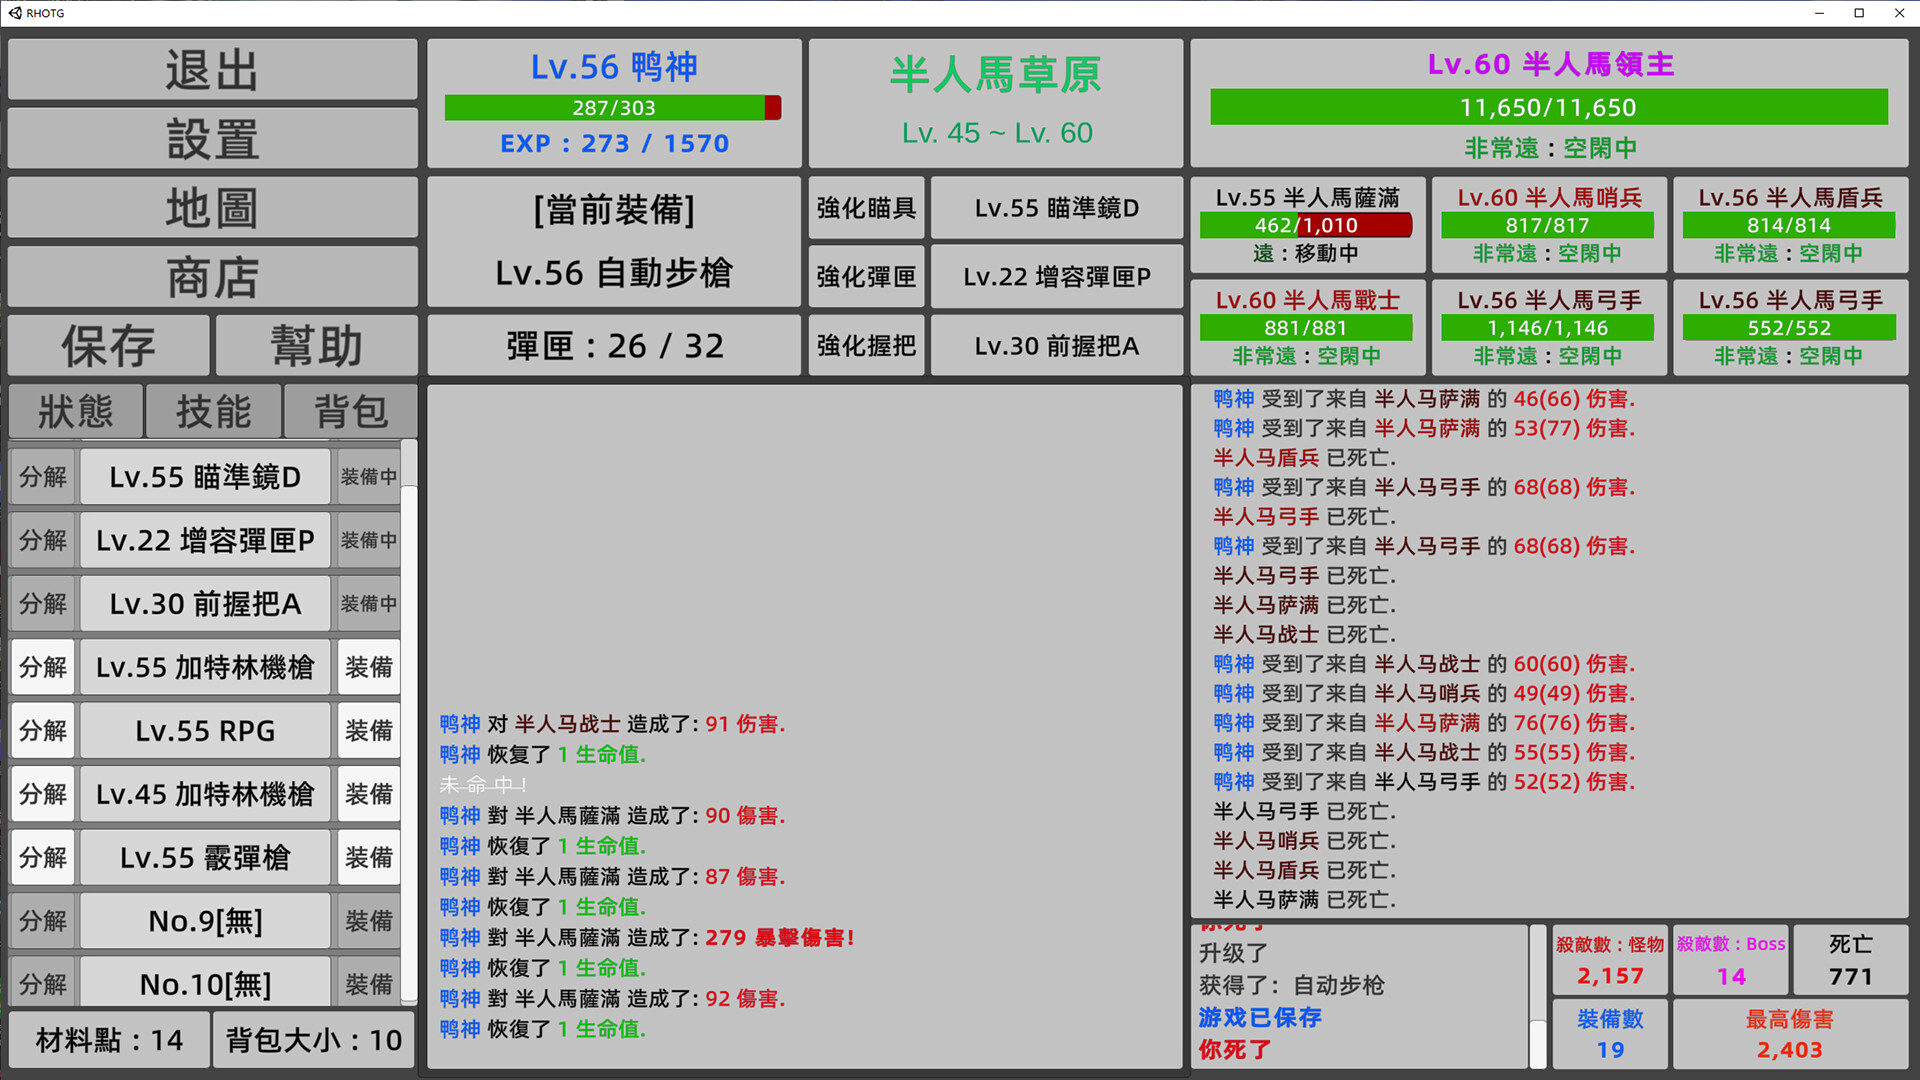Viewport: 1920px width, 1080px height.
Task: Save the game with 保存
Action: 109,346
